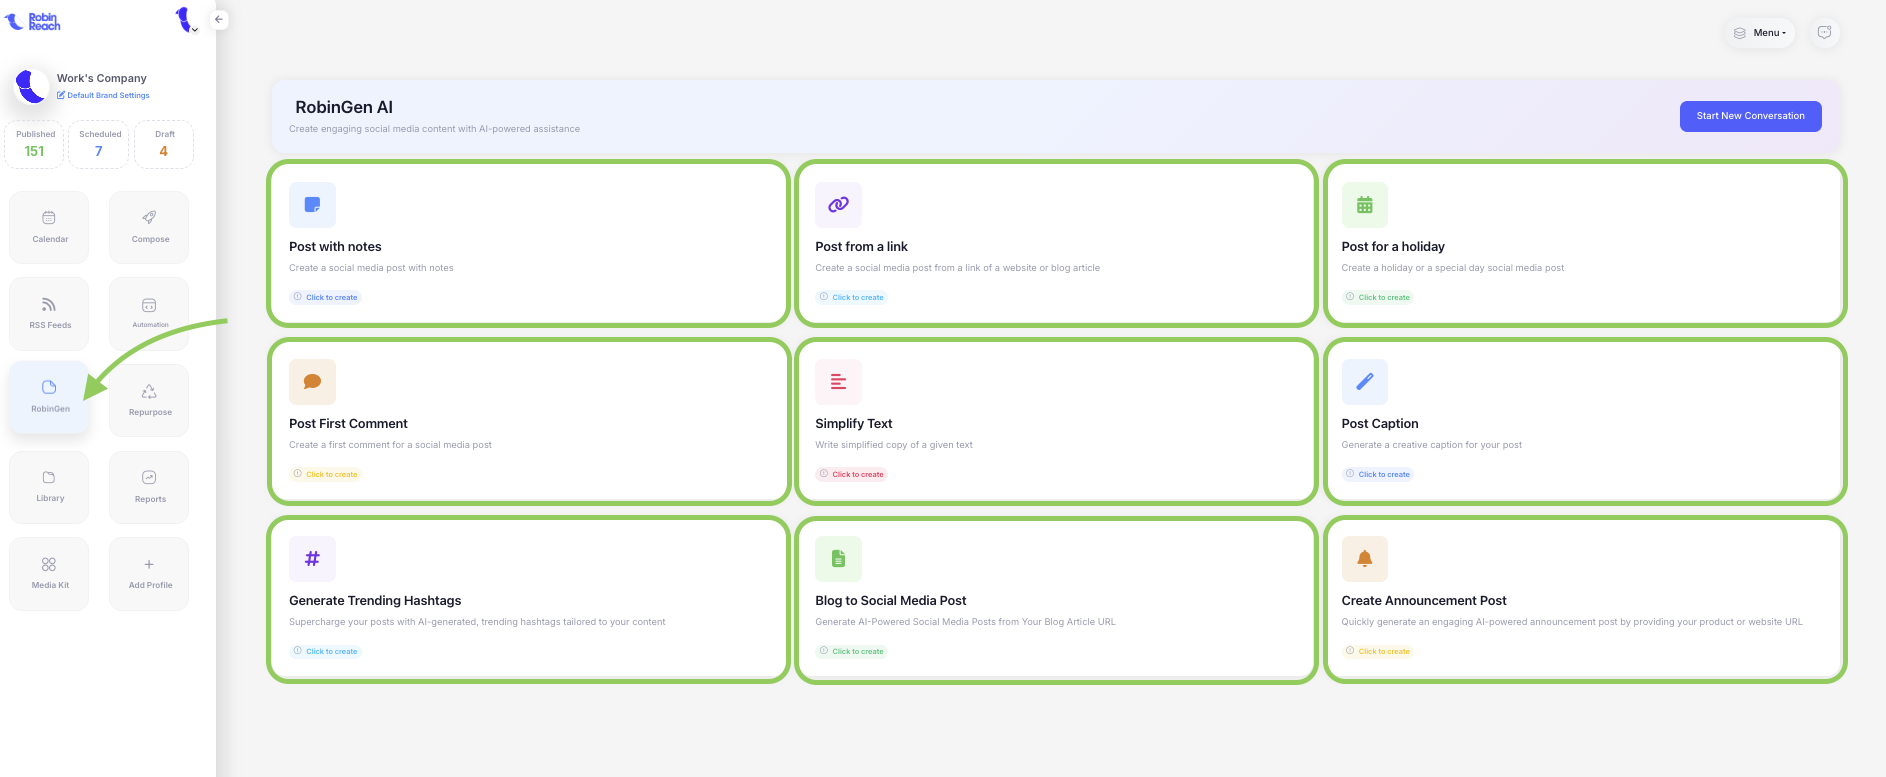Select the Post for a holiday title
1886x777 pixels.
pyautogui.click(x=1393, y=247)
